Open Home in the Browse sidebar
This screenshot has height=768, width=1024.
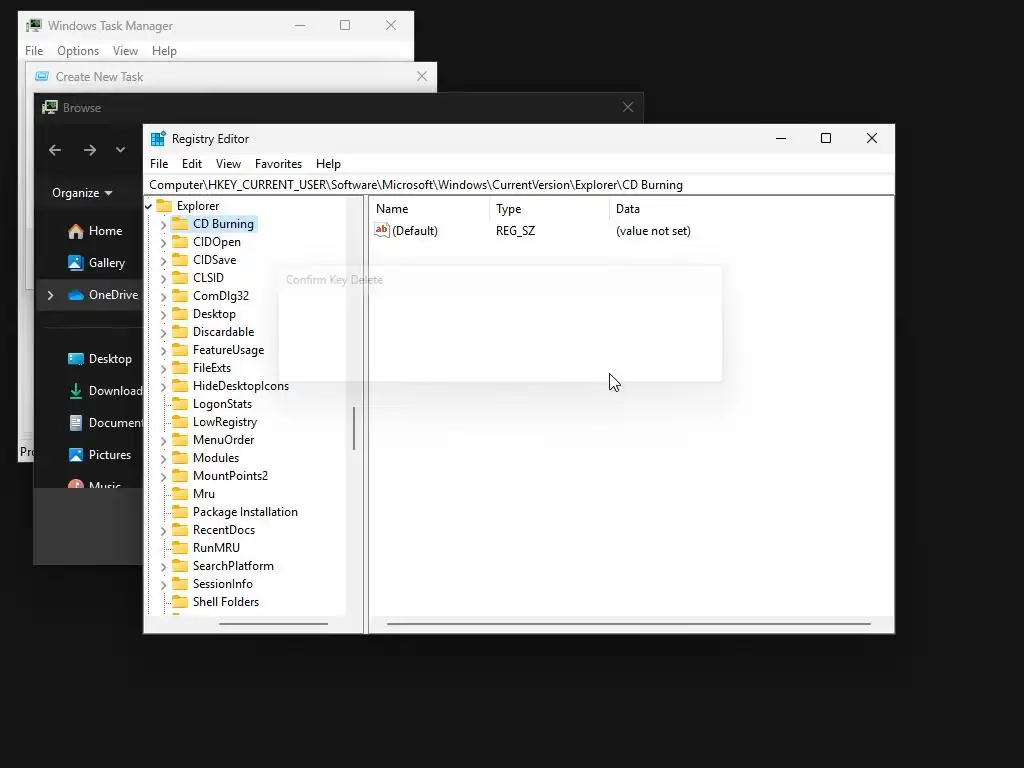[95, 231]
